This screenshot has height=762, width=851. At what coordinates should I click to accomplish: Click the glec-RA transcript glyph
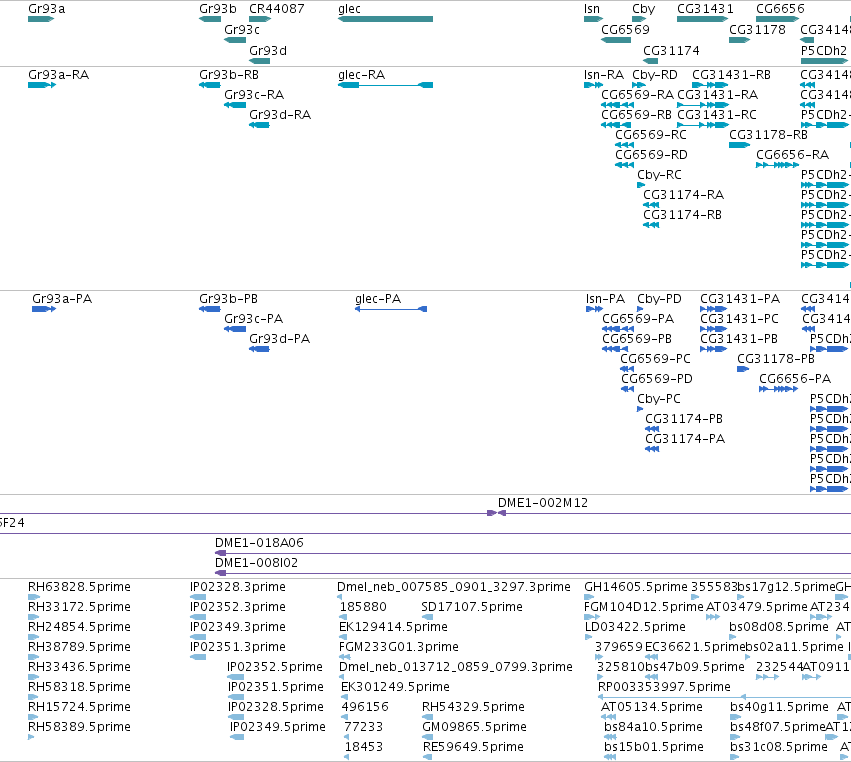point(385,85)
